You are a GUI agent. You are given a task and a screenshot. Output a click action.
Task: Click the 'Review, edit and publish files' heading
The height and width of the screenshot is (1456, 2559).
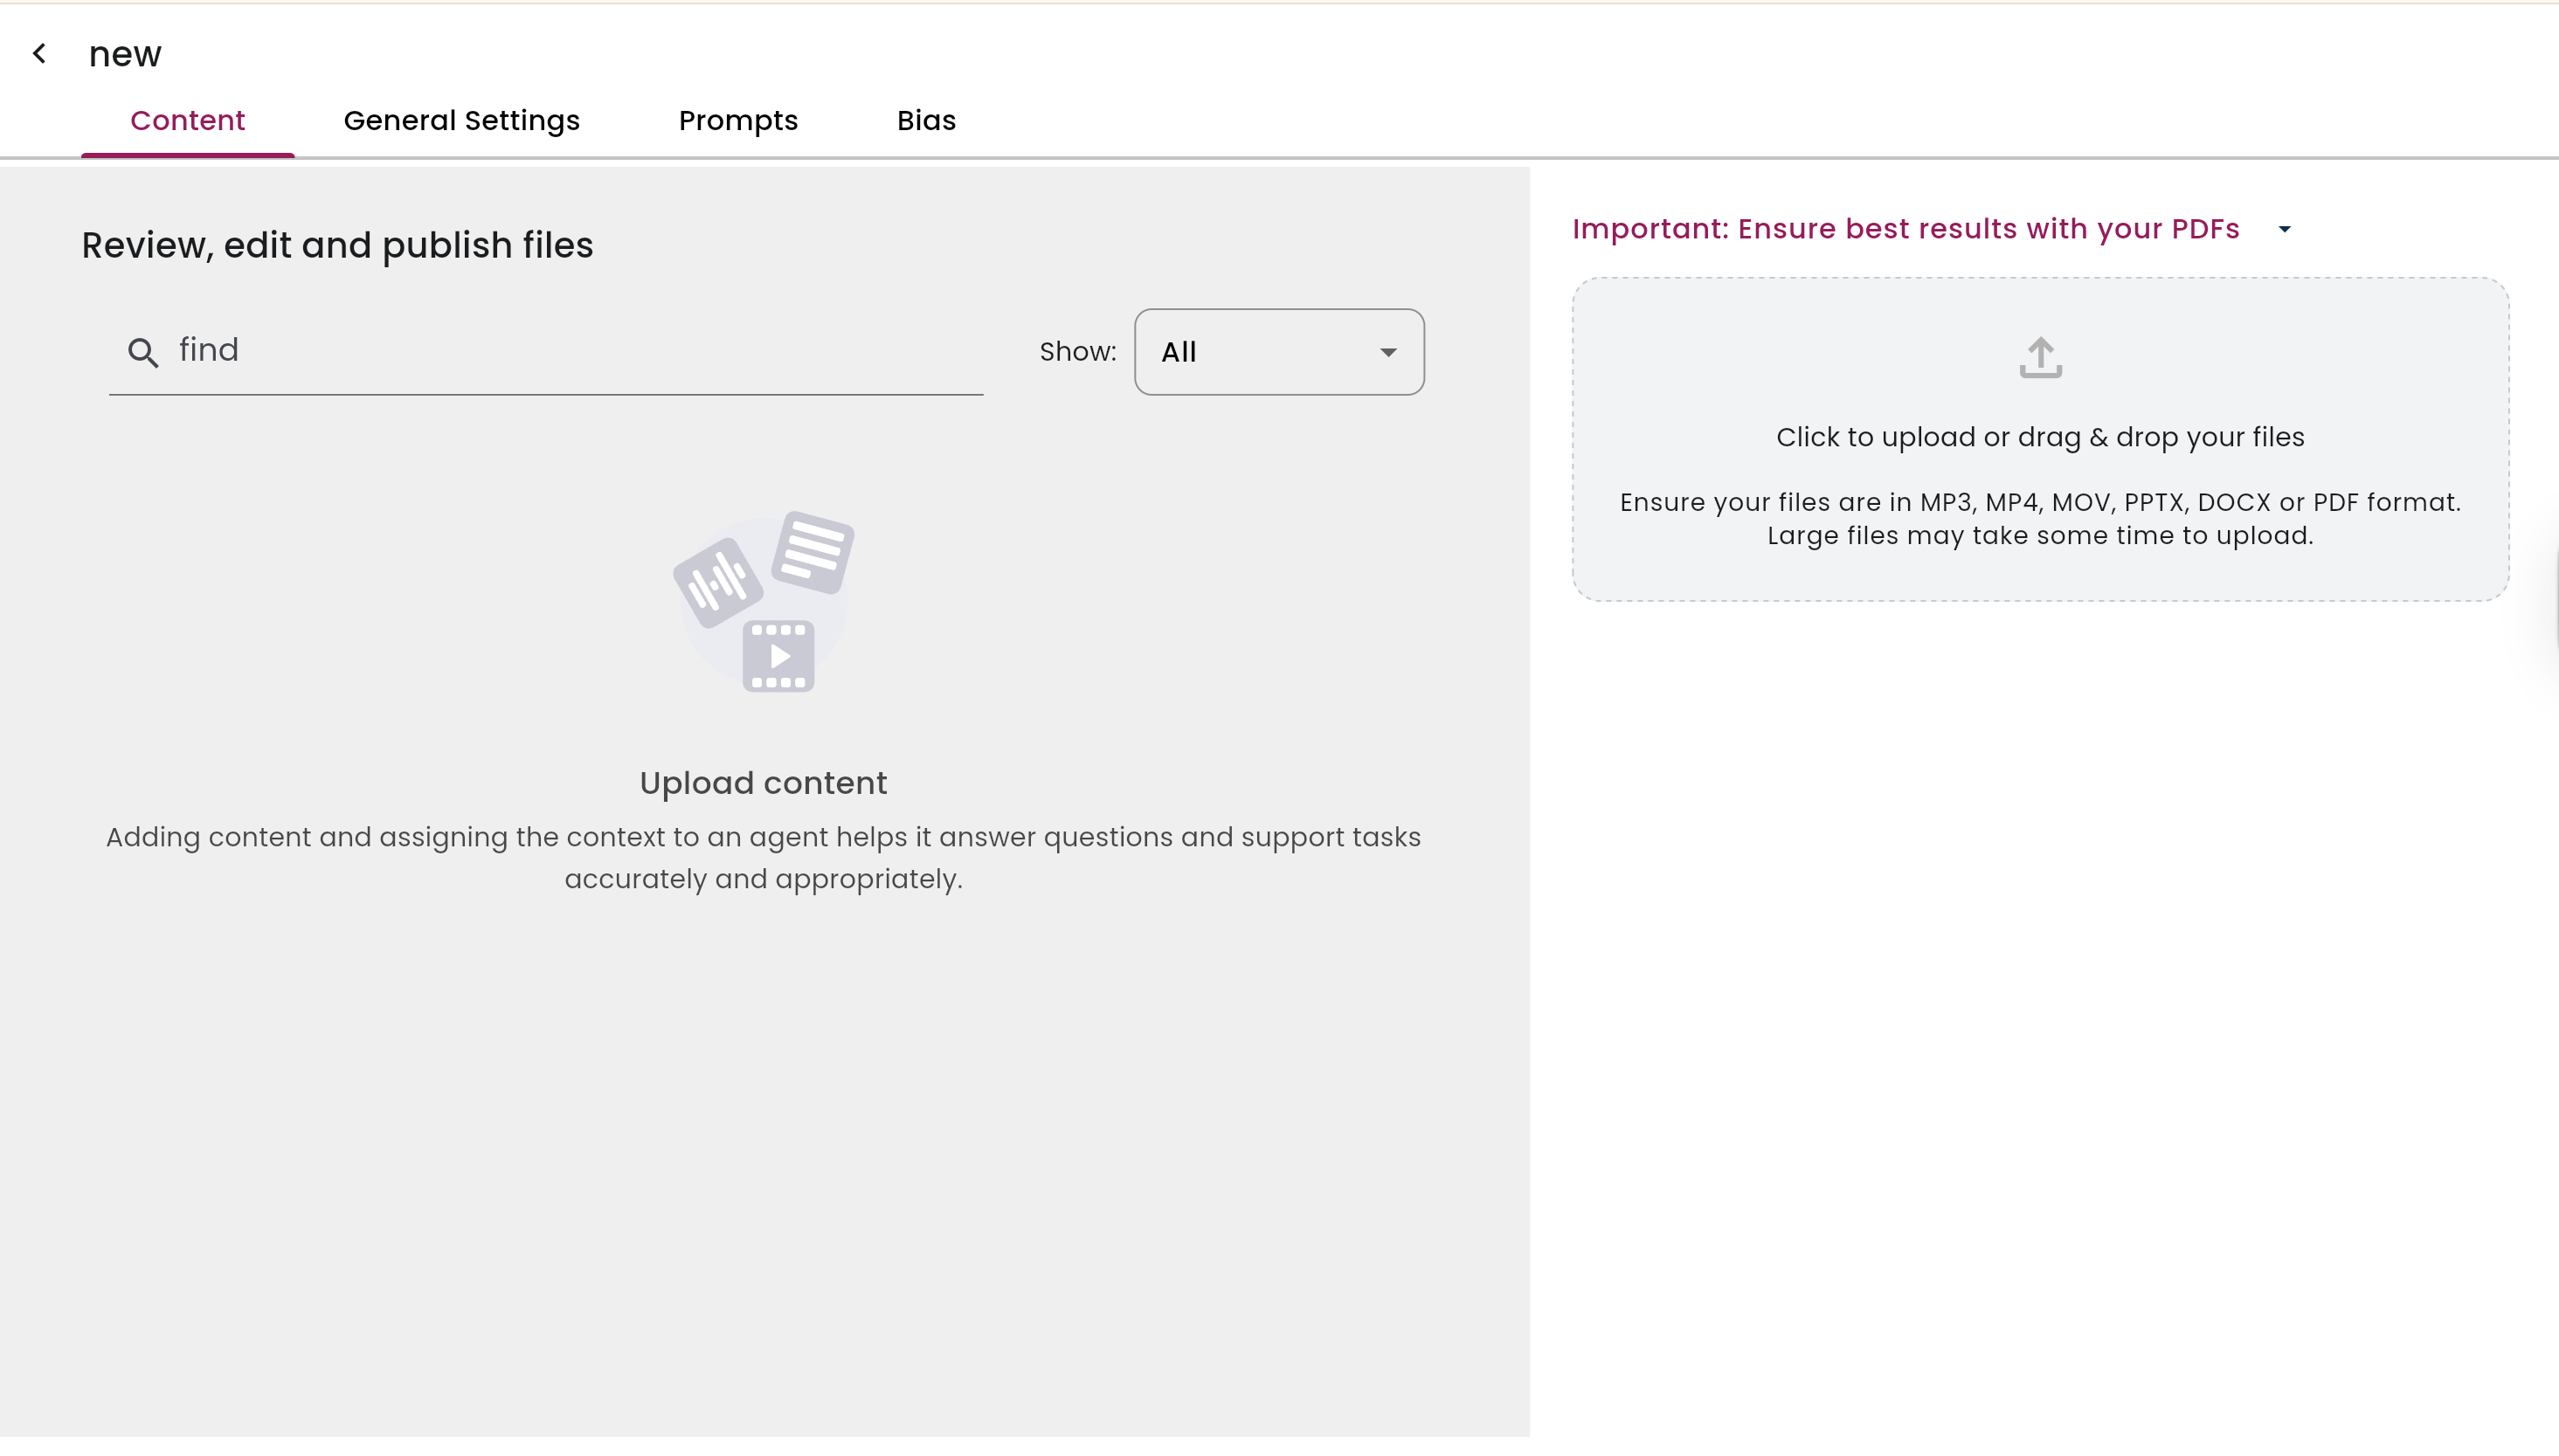337,246
